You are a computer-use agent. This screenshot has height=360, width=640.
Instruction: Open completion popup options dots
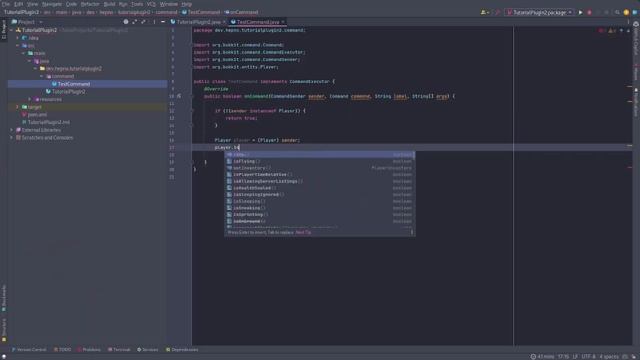[411, 232]
